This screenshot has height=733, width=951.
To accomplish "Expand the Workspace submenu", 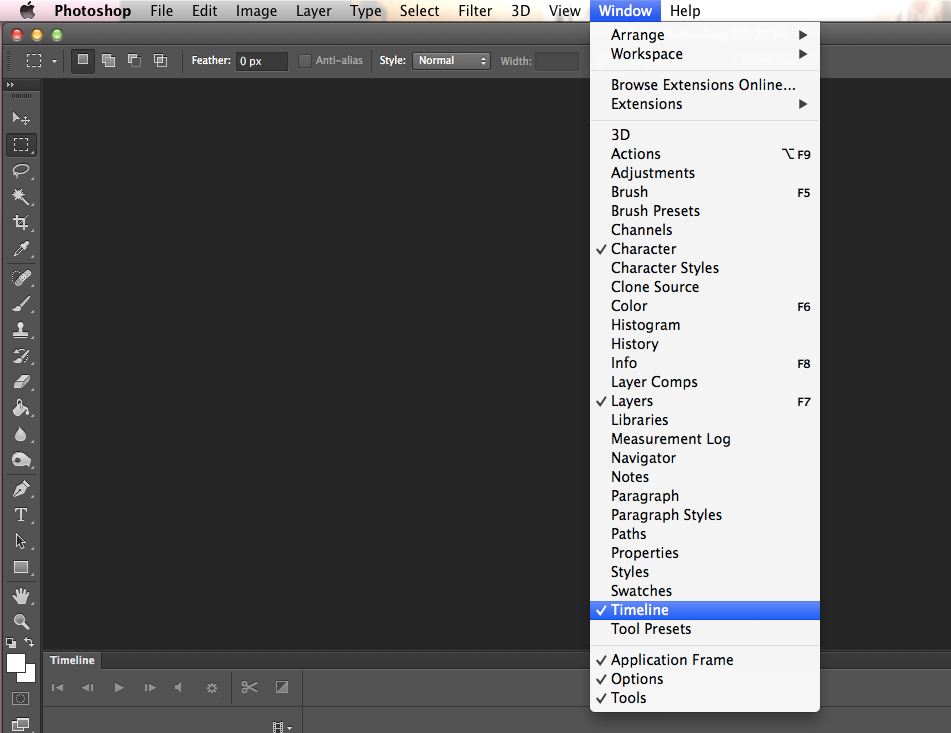I will coord(705,54).
